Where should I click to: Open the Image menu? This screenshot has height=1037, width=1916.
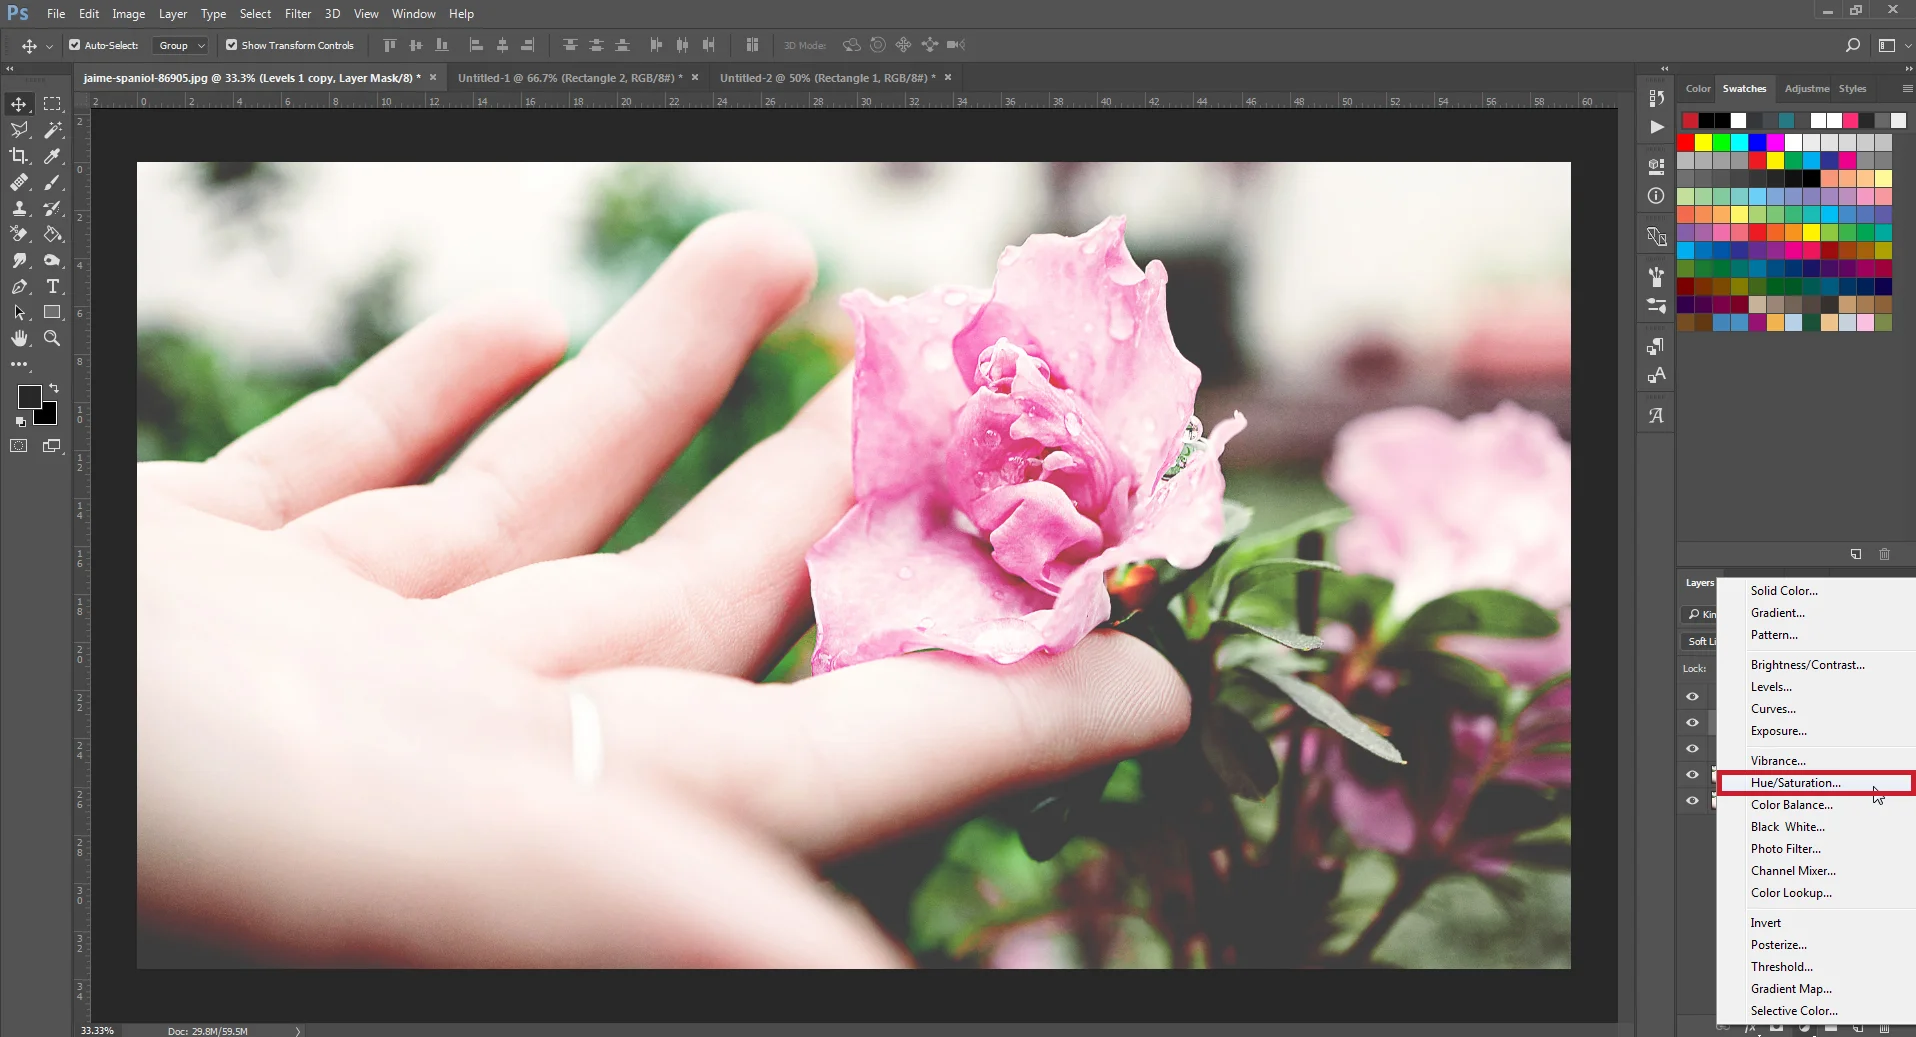(x=128, y=14)
